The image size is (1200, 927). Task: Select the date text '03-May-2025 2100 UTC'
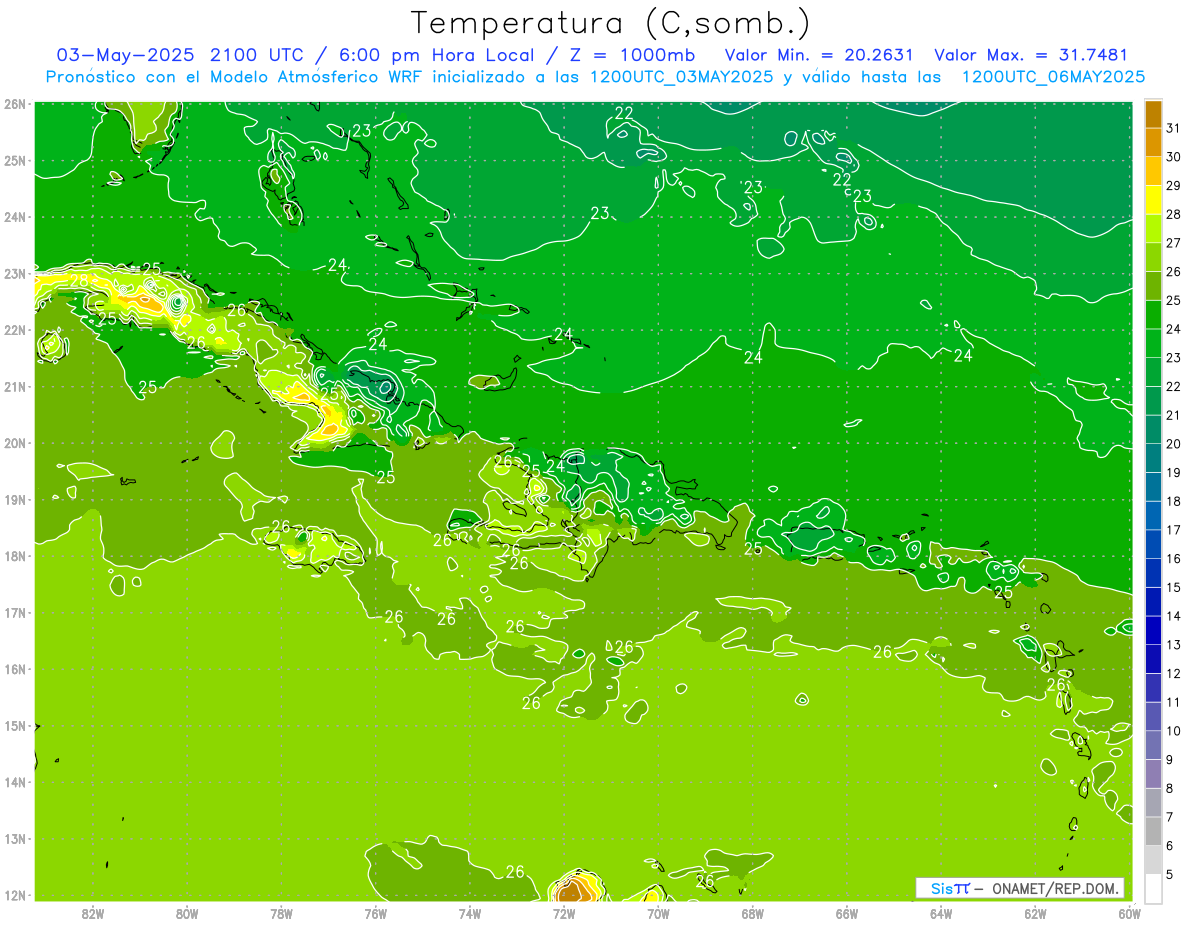click(x=180, y=55)
